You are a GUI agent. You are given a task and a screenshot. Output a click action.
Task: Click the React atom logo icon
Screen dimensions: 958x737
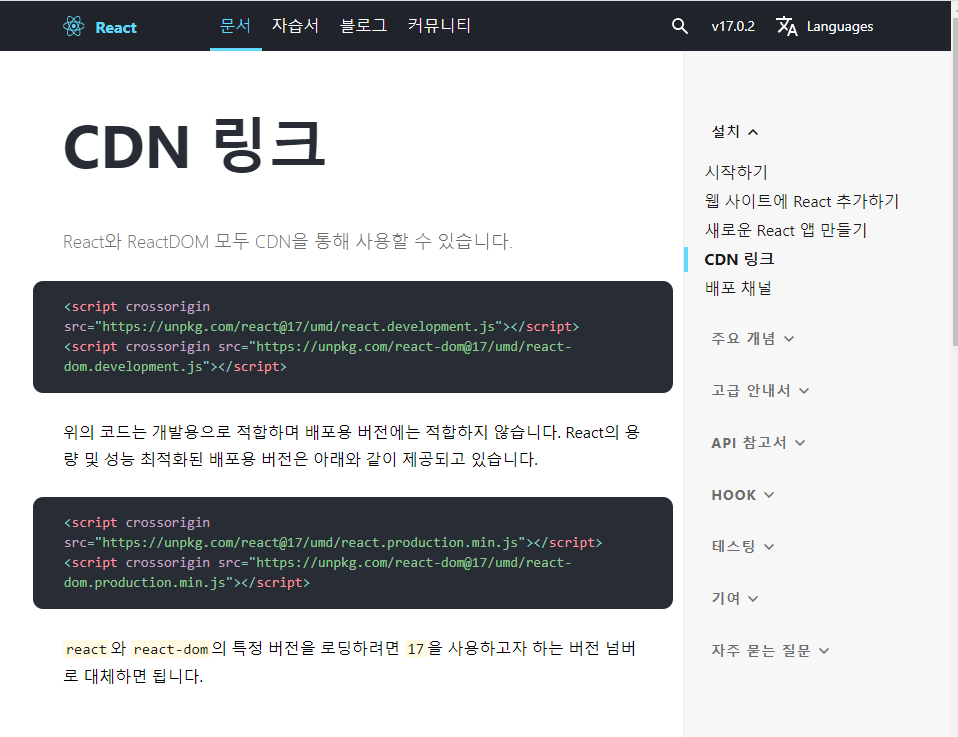(x=73, y=26)
